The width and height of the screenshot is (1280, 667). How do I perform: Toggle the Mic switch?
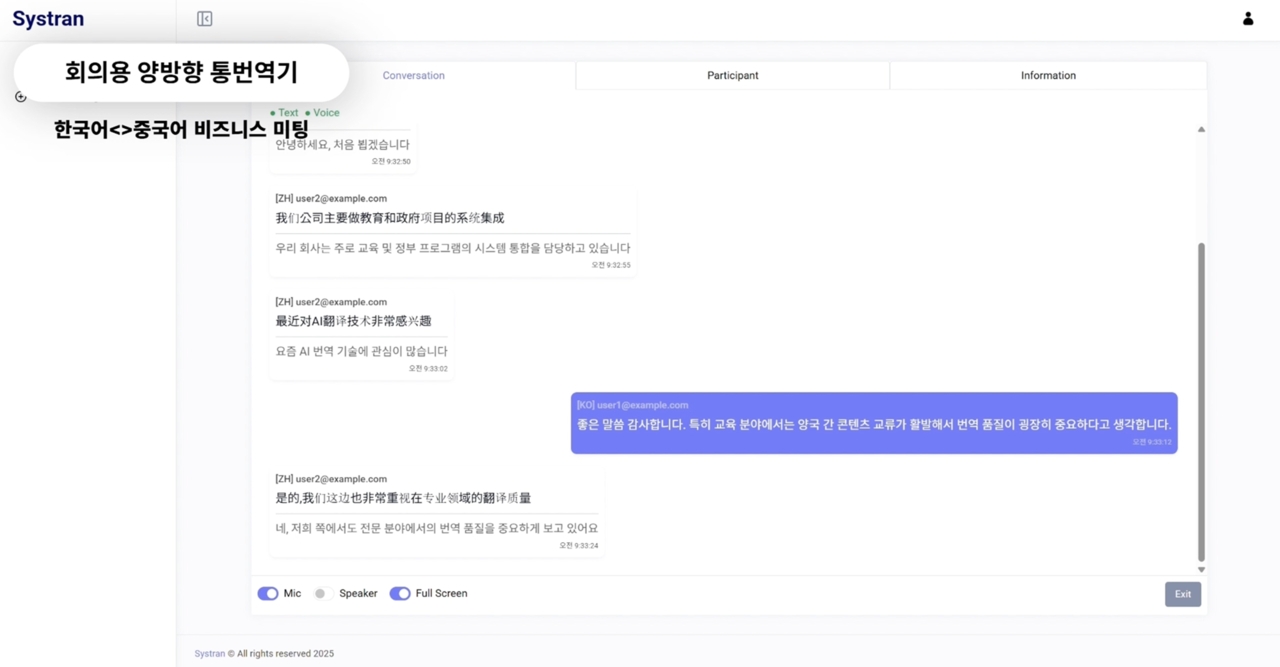268,593
